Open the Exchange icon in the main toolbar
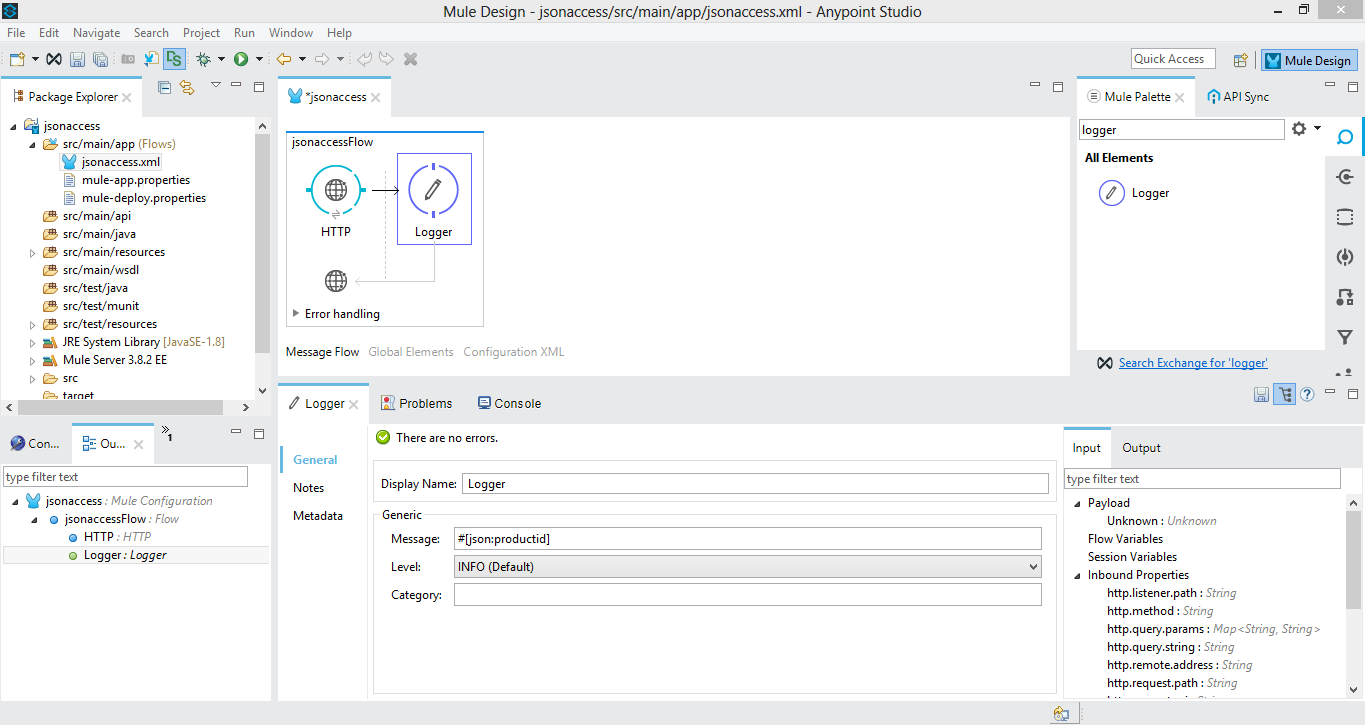1365x725 pixels. [x=55, y=60]
